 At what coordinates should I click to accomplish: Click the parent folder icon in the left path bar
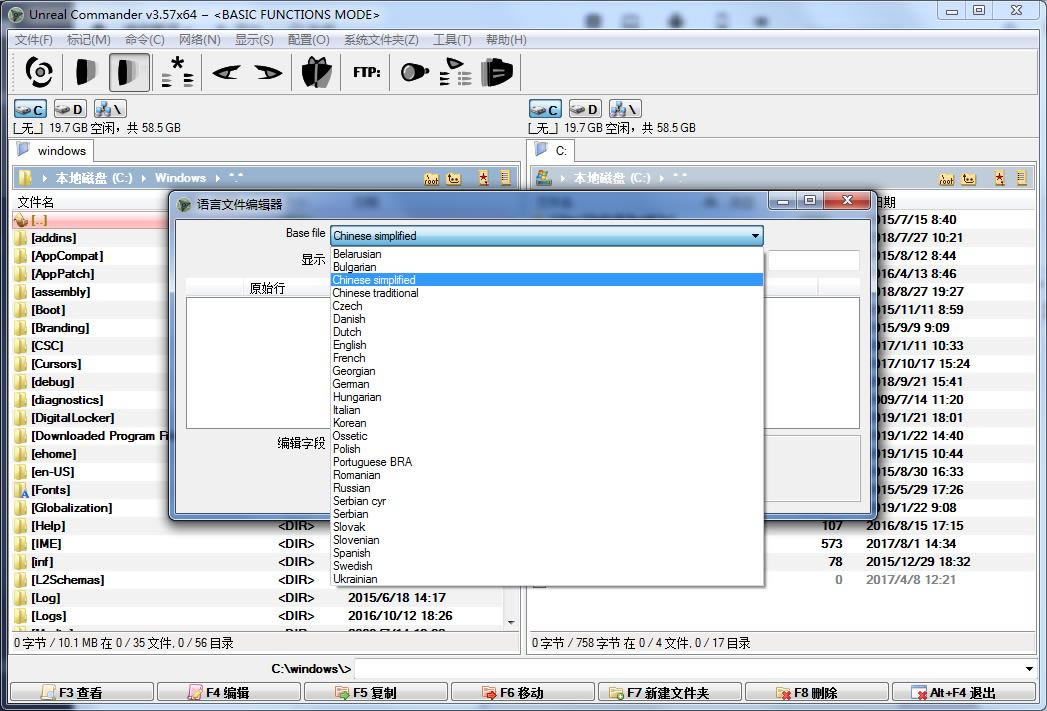(454, 178)
